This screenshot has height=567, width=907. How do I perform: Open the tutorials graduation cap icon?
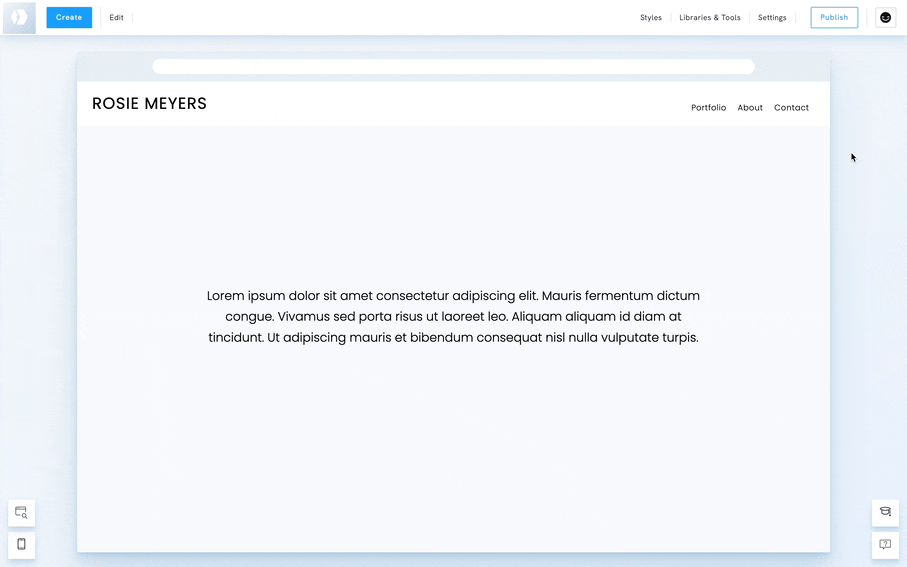pos(885,512)
